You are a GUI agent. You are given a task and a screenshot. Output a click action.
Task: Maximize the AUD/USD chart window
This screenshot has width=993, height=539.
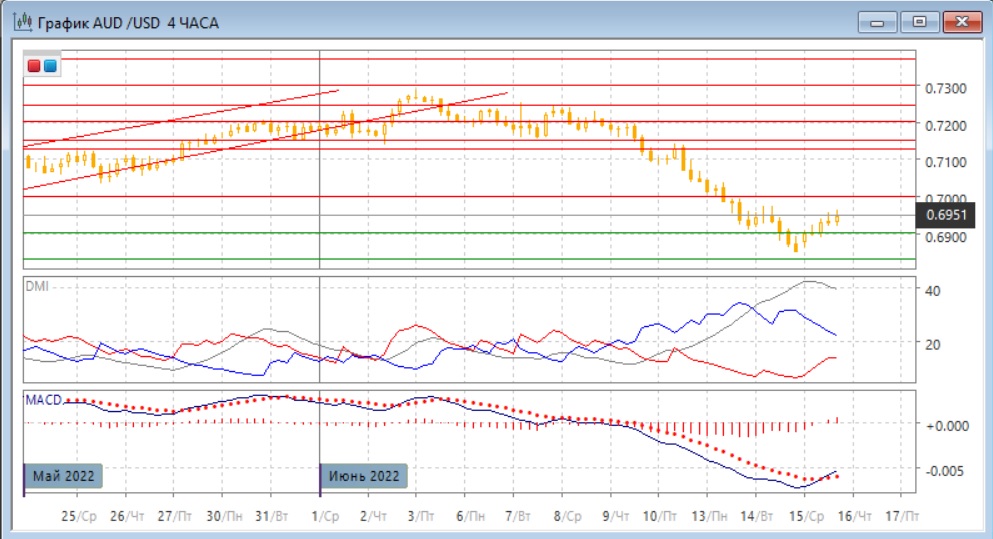click(916, 21)
